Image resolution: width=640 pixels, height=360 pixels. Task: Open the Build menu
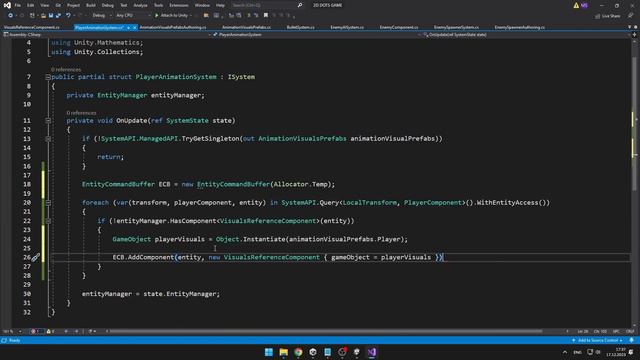[91, 5]
